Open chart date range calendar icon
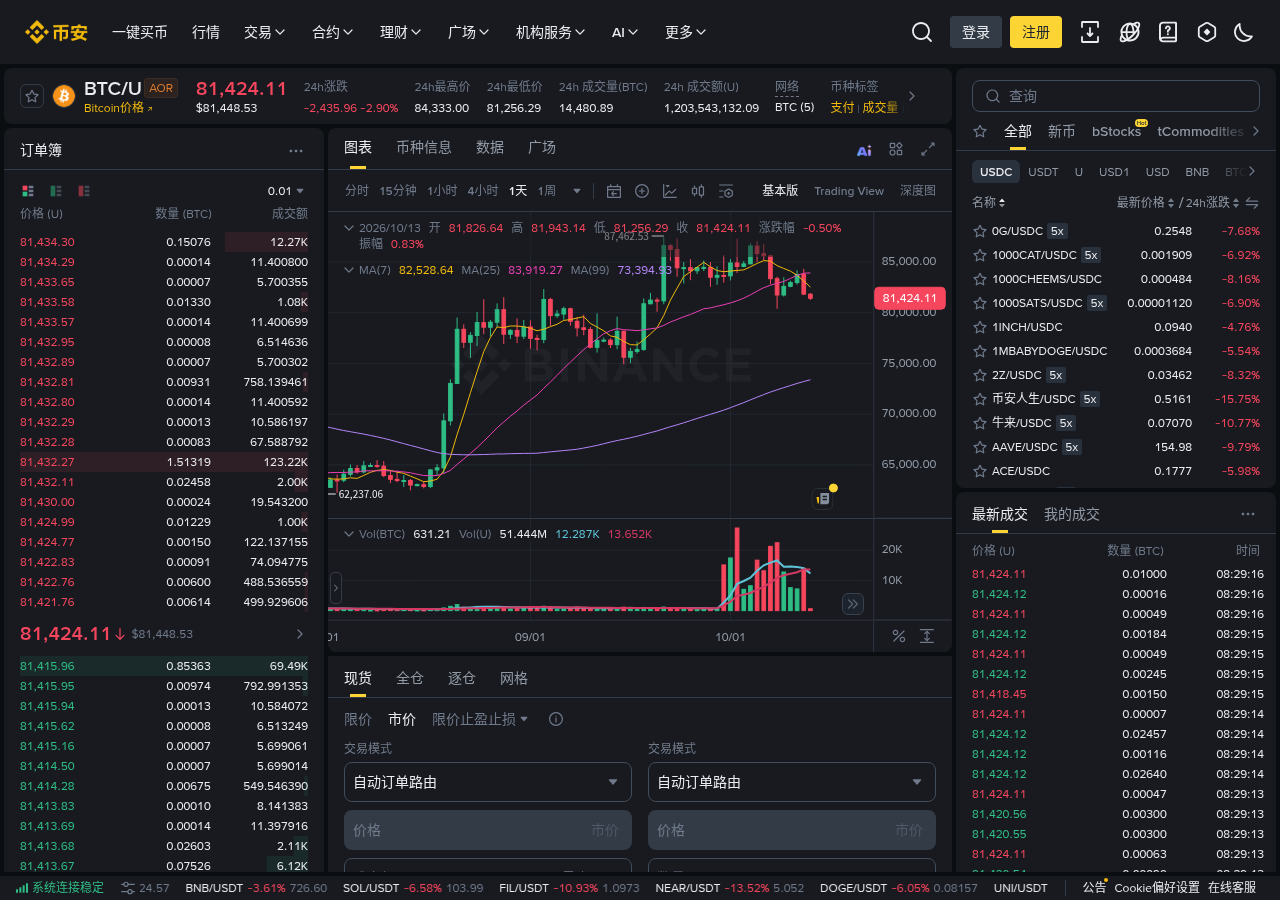 [x=614, y=191]
